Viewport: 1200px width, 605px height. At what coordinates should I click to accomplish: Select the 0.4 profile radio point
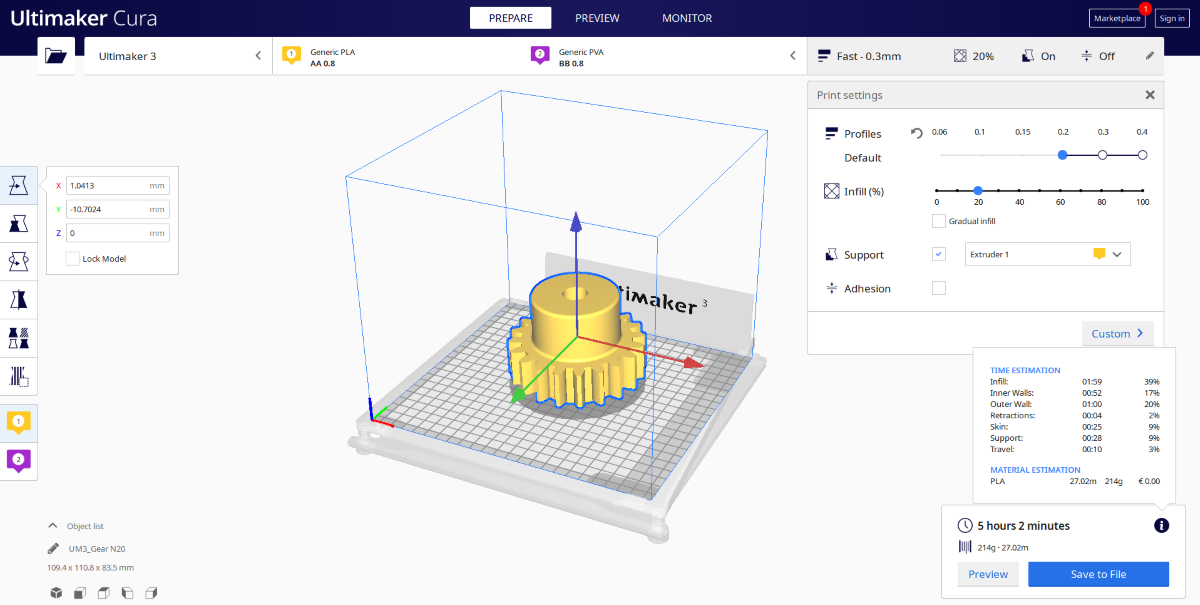(1142, 155)
